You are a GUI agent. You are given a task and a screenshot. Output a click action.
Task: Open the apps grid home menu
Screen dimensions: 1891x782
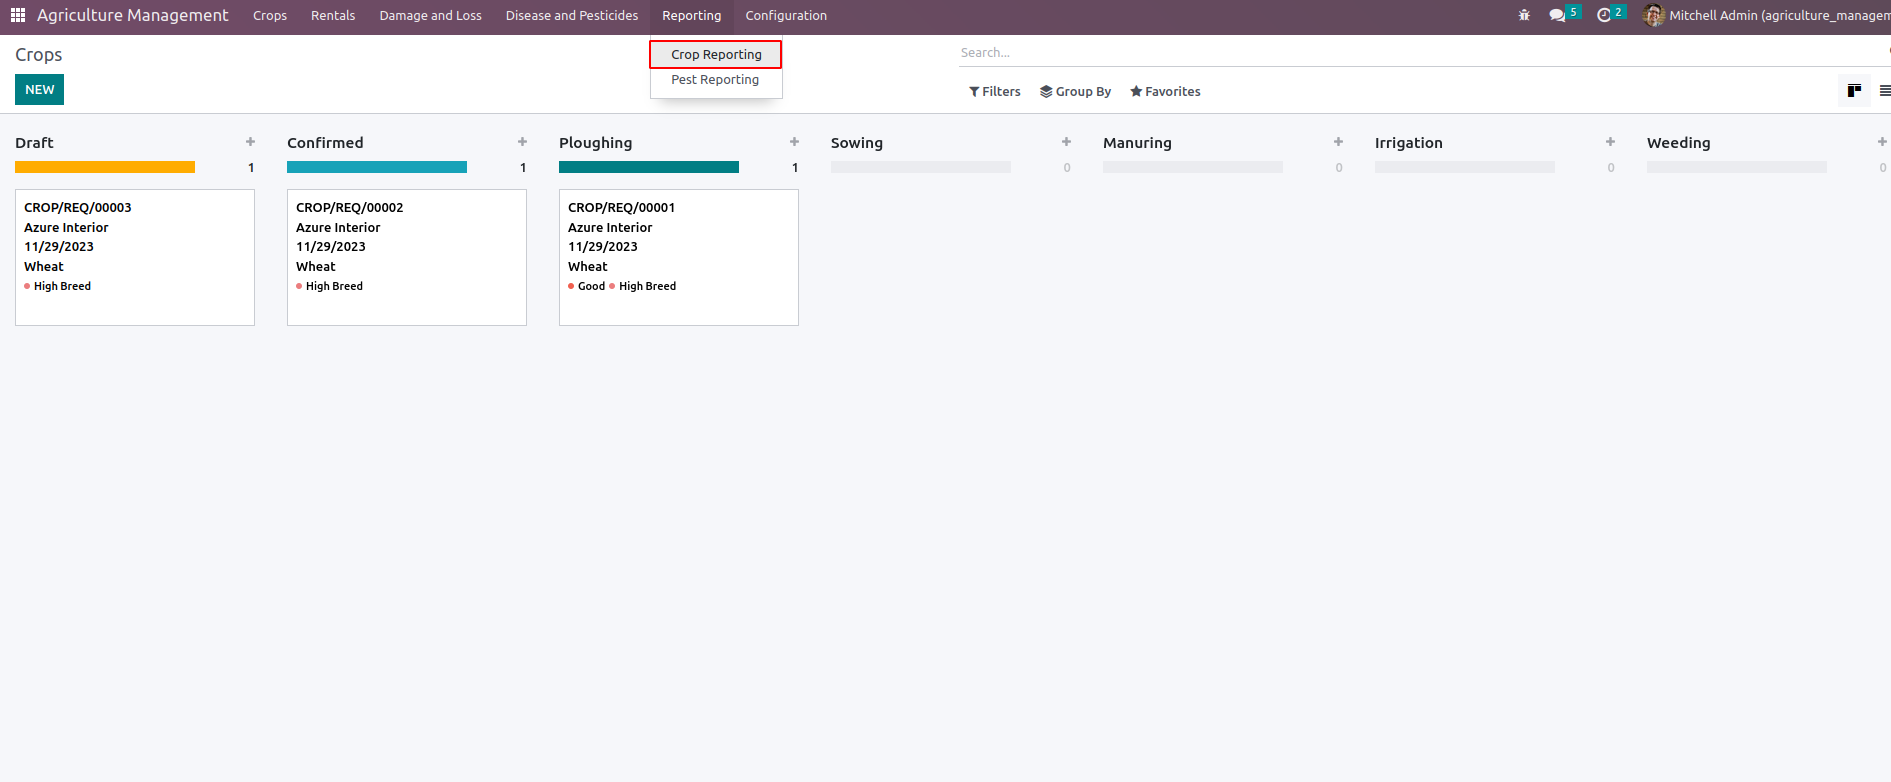pos(18,15)
